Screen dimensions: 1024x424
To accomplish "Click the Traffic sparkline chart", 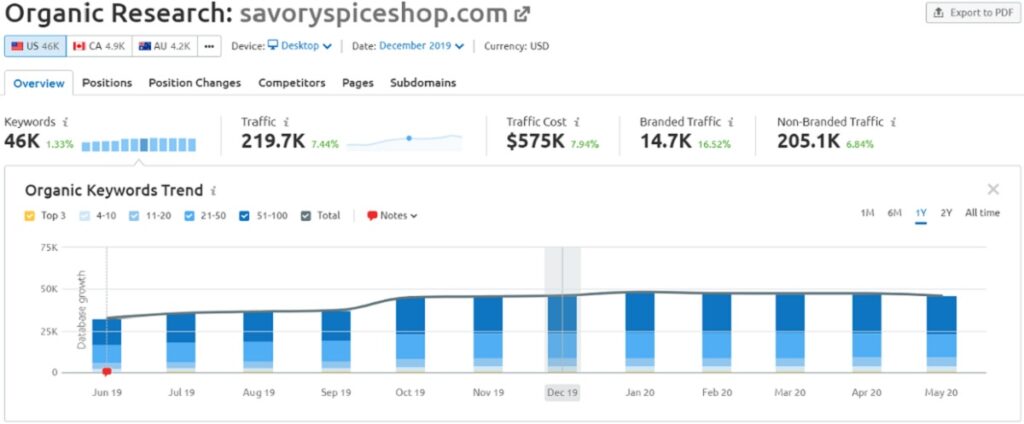I will [x=404, y=141].
